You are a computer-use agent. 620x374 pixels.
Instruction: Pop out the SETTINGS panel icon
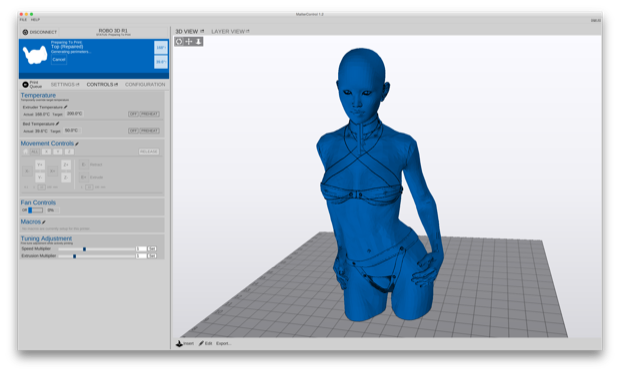coord(78,85)
